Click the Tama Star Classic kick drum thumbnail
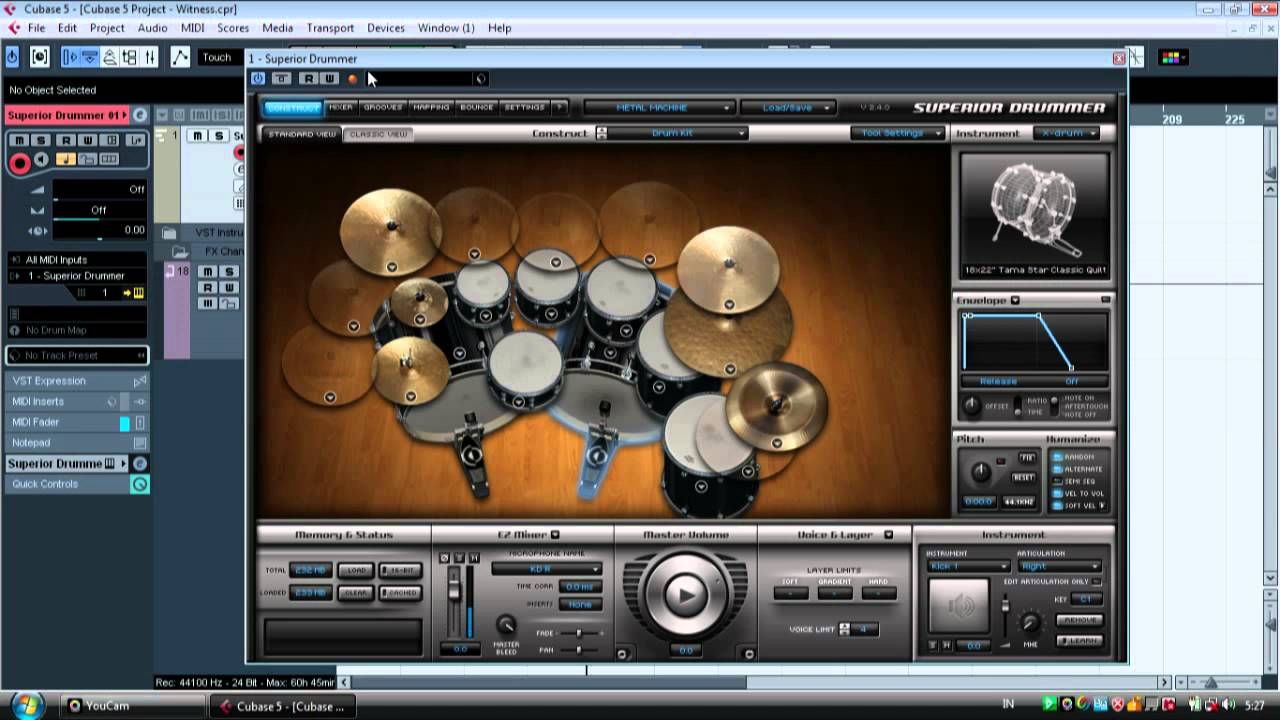1280x720 pixels. [x=1034, y=215]
